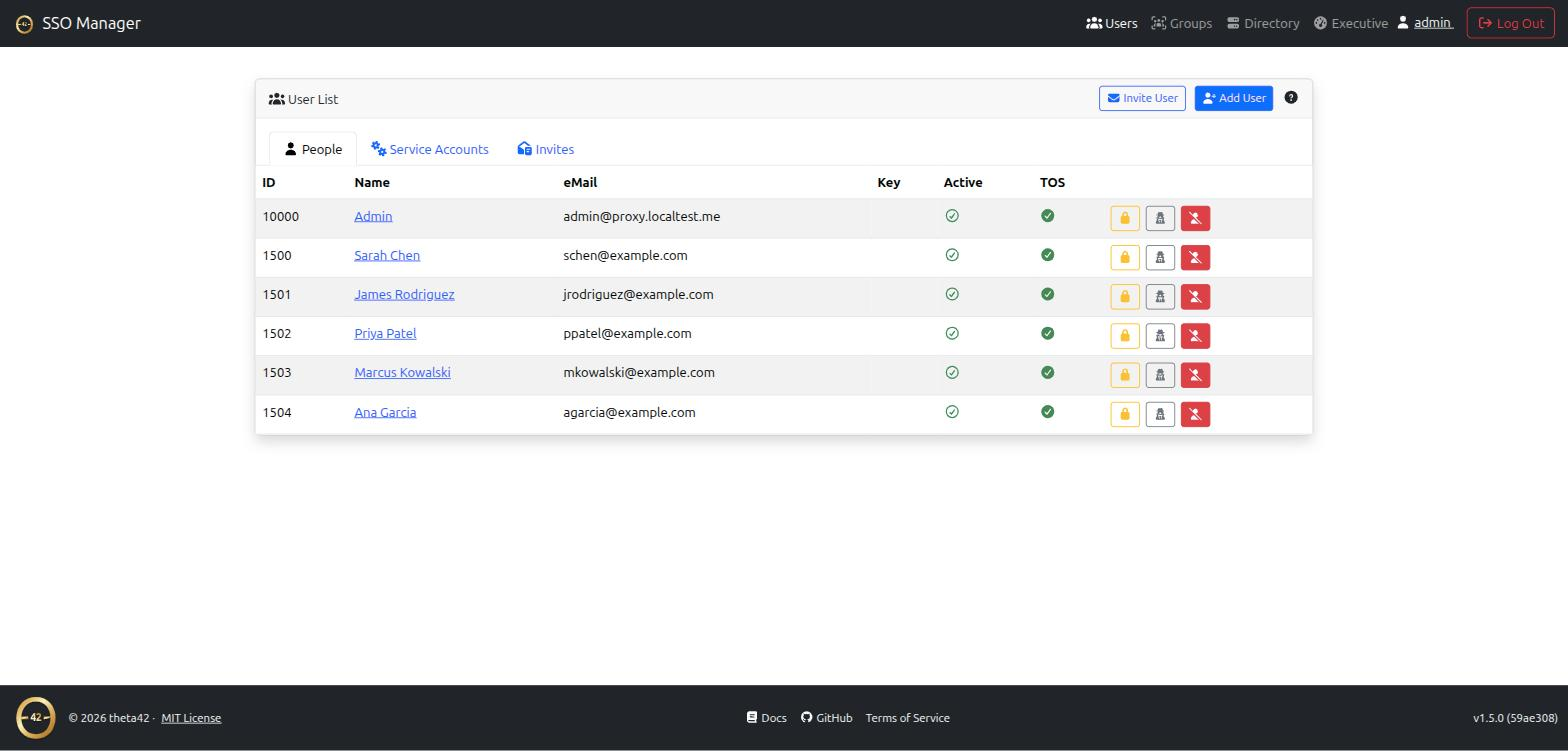This screenshot has height=751, width=1568.
Task: Toggle the TOS checkmark for Priya Patel
Action: (1047, 333)
